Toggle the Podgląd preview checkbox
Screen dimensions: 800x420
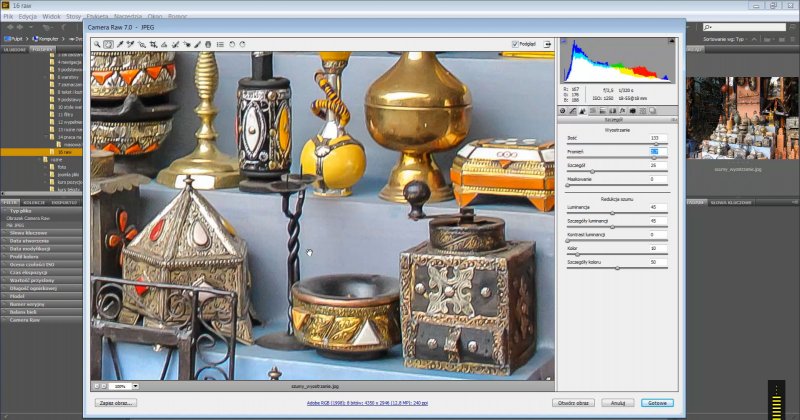pos(515,44)
